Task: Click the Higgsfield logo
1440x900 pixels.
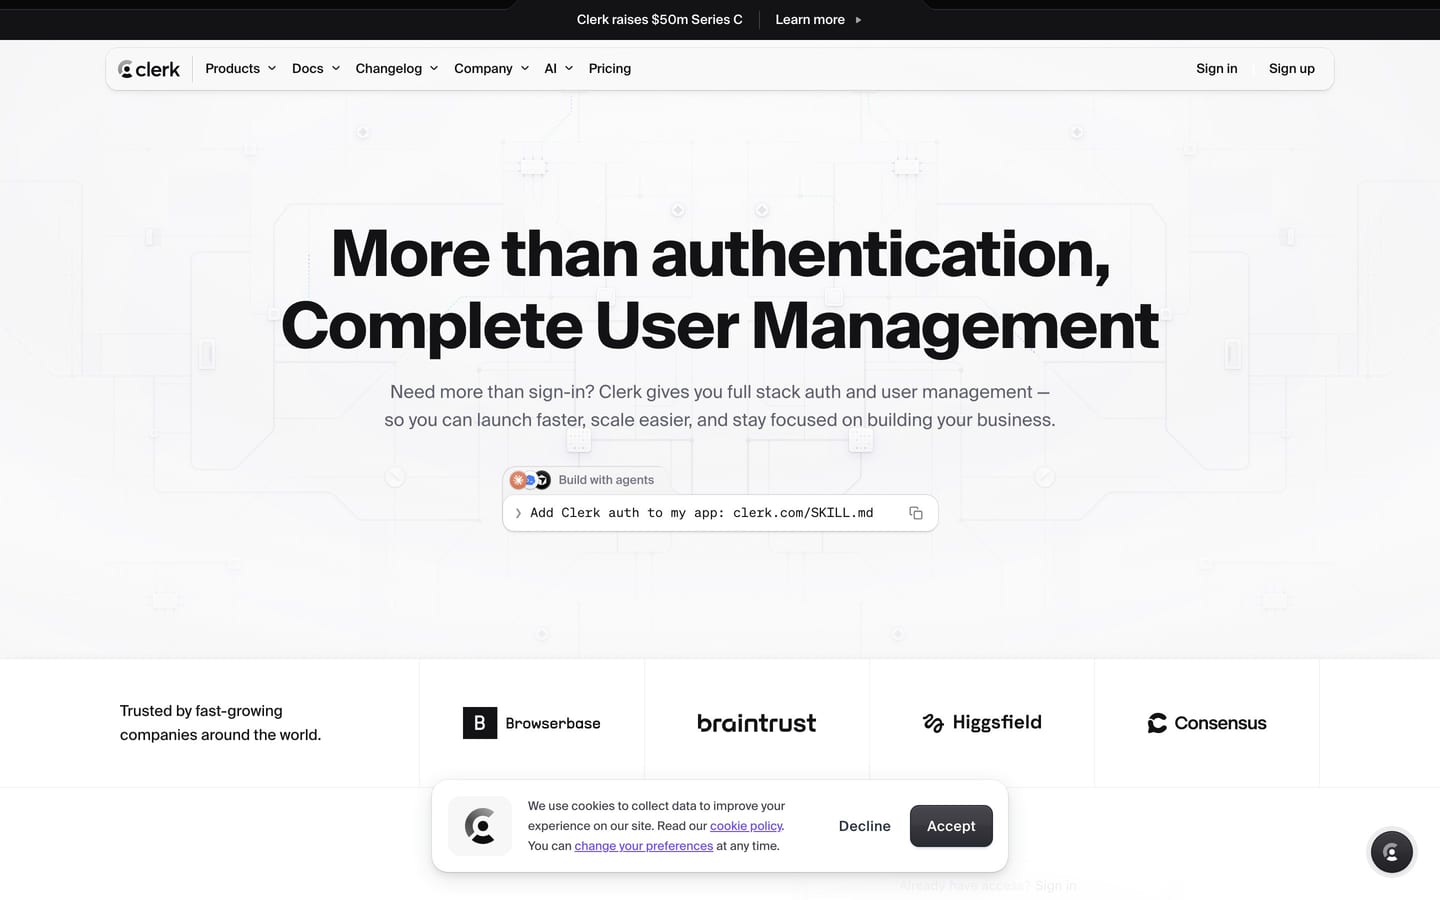Action: click(982, 722)
